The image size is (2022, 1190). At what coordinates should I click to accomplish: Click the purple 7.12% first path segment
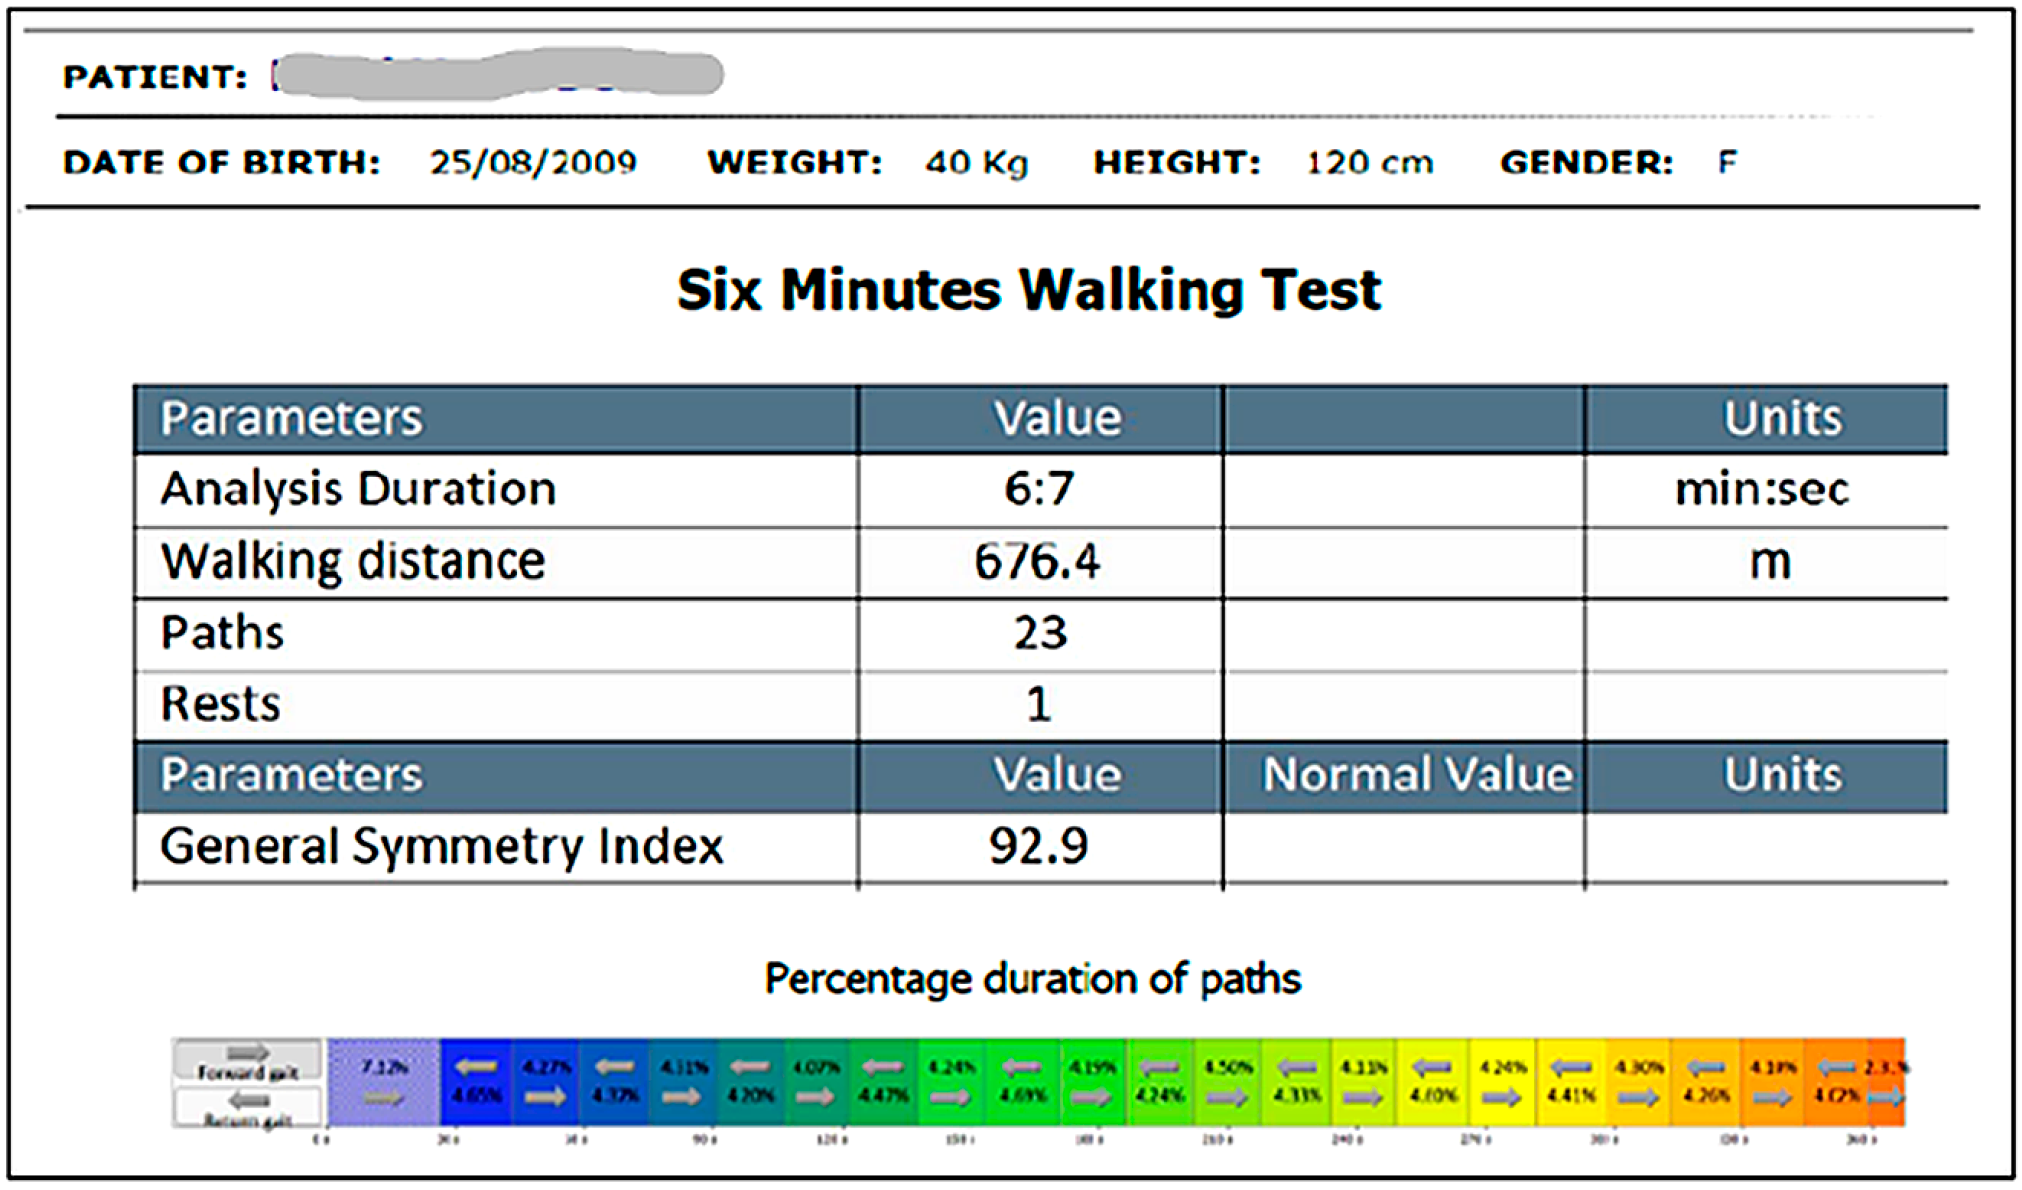coord(383,1082)
